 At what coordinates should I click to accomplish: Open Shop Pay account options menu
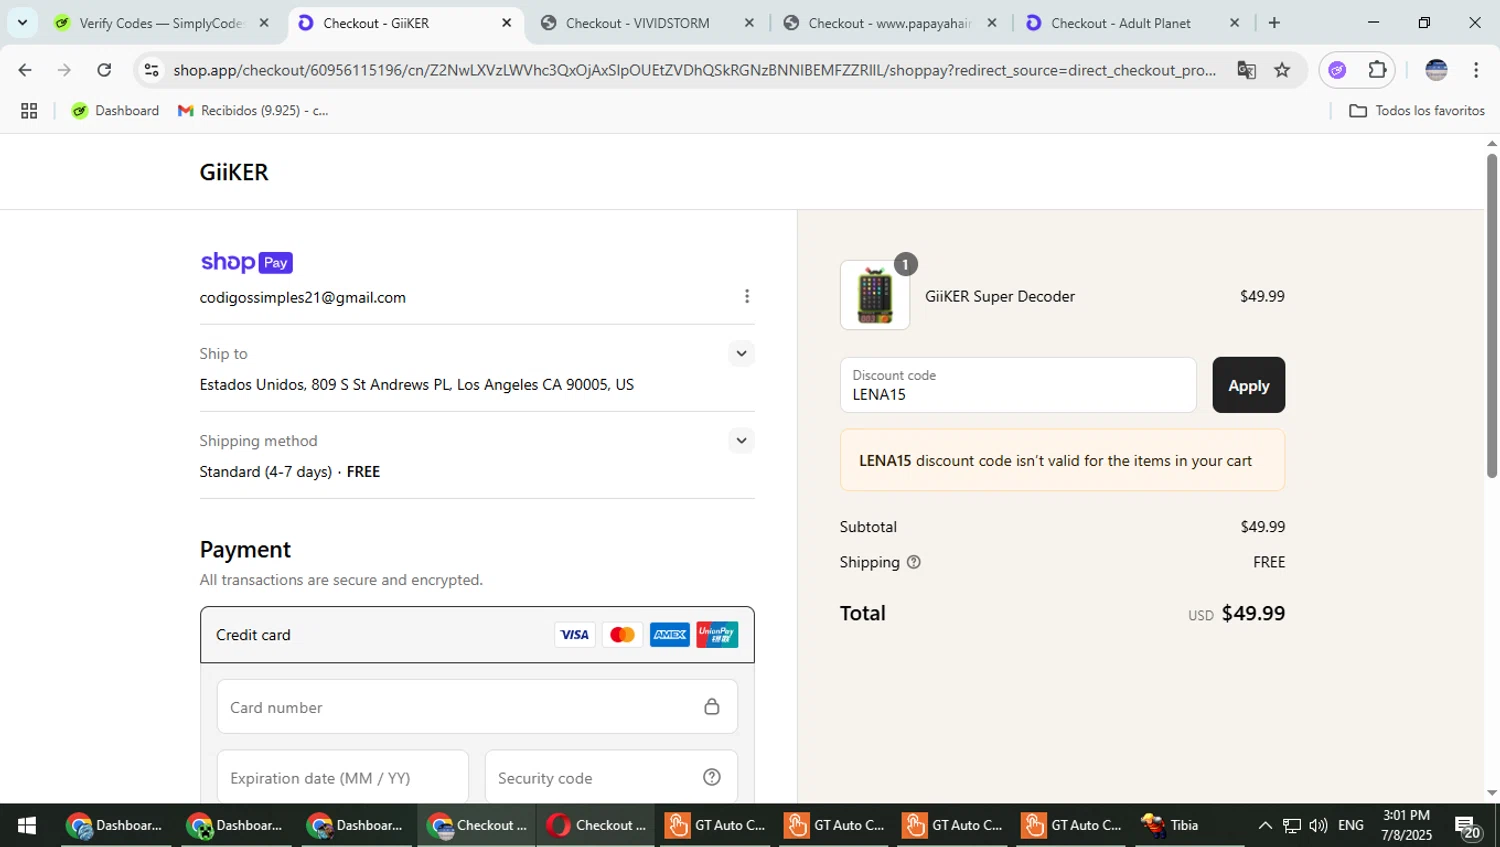pos(747,296)
